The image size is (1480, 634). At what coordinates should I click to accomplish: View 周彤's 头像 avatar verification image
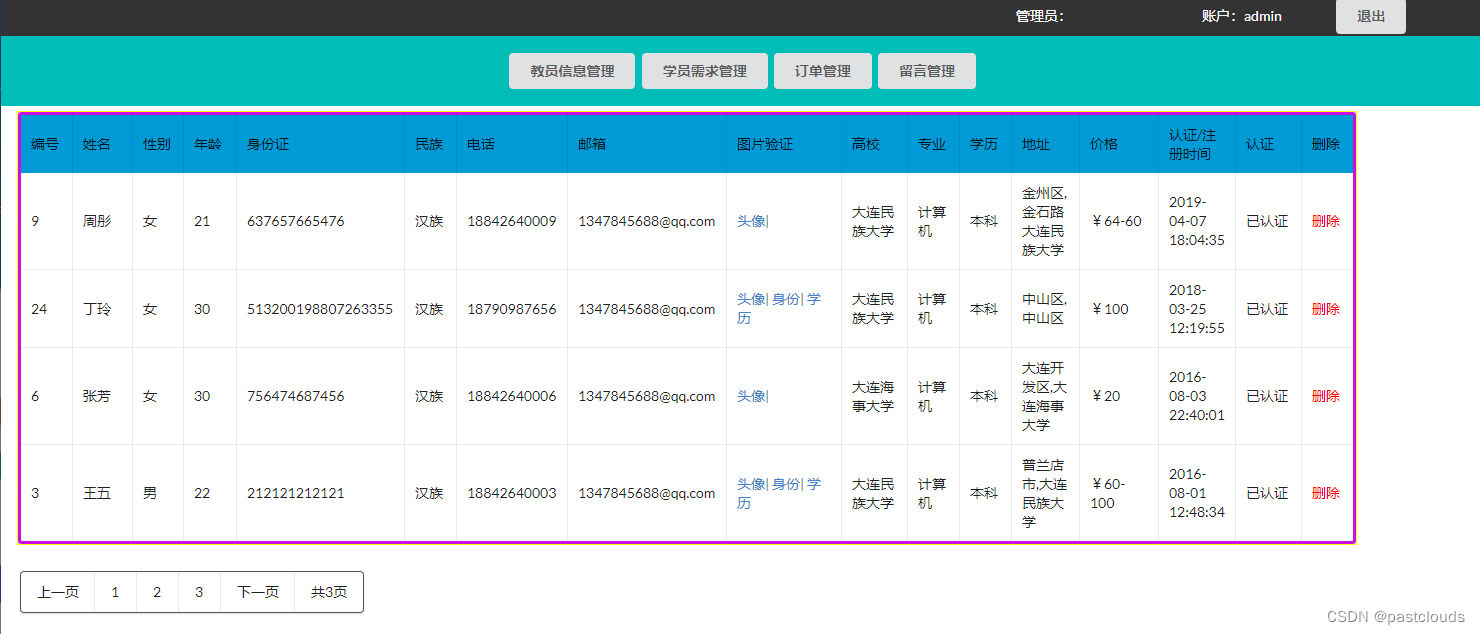752,220
